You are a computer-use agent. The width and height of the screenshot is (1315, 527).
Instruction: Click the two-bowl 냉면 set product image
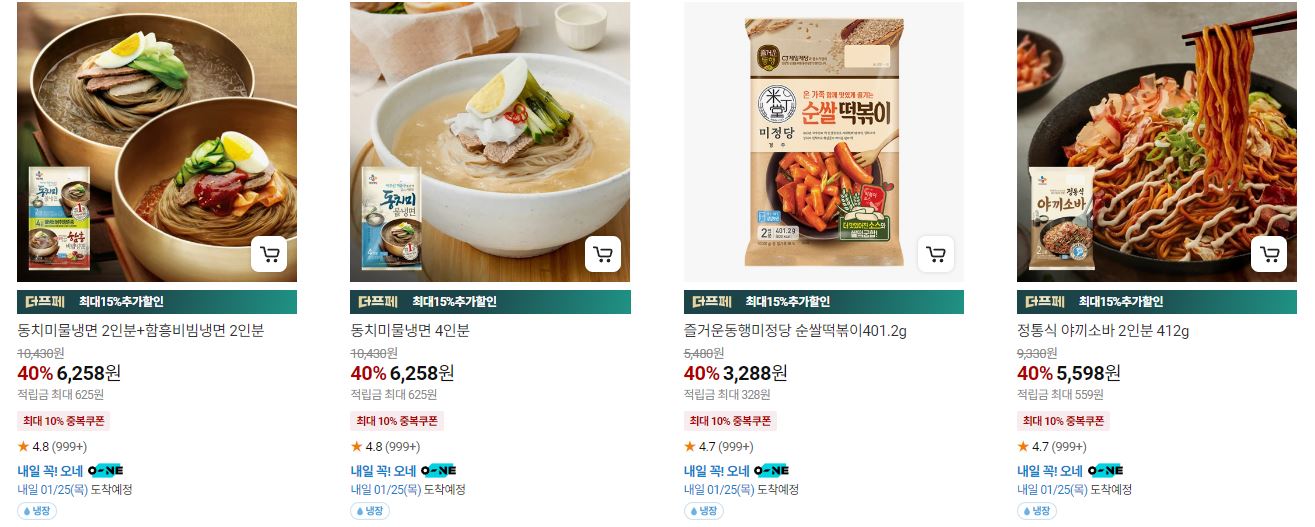(157, 142)
